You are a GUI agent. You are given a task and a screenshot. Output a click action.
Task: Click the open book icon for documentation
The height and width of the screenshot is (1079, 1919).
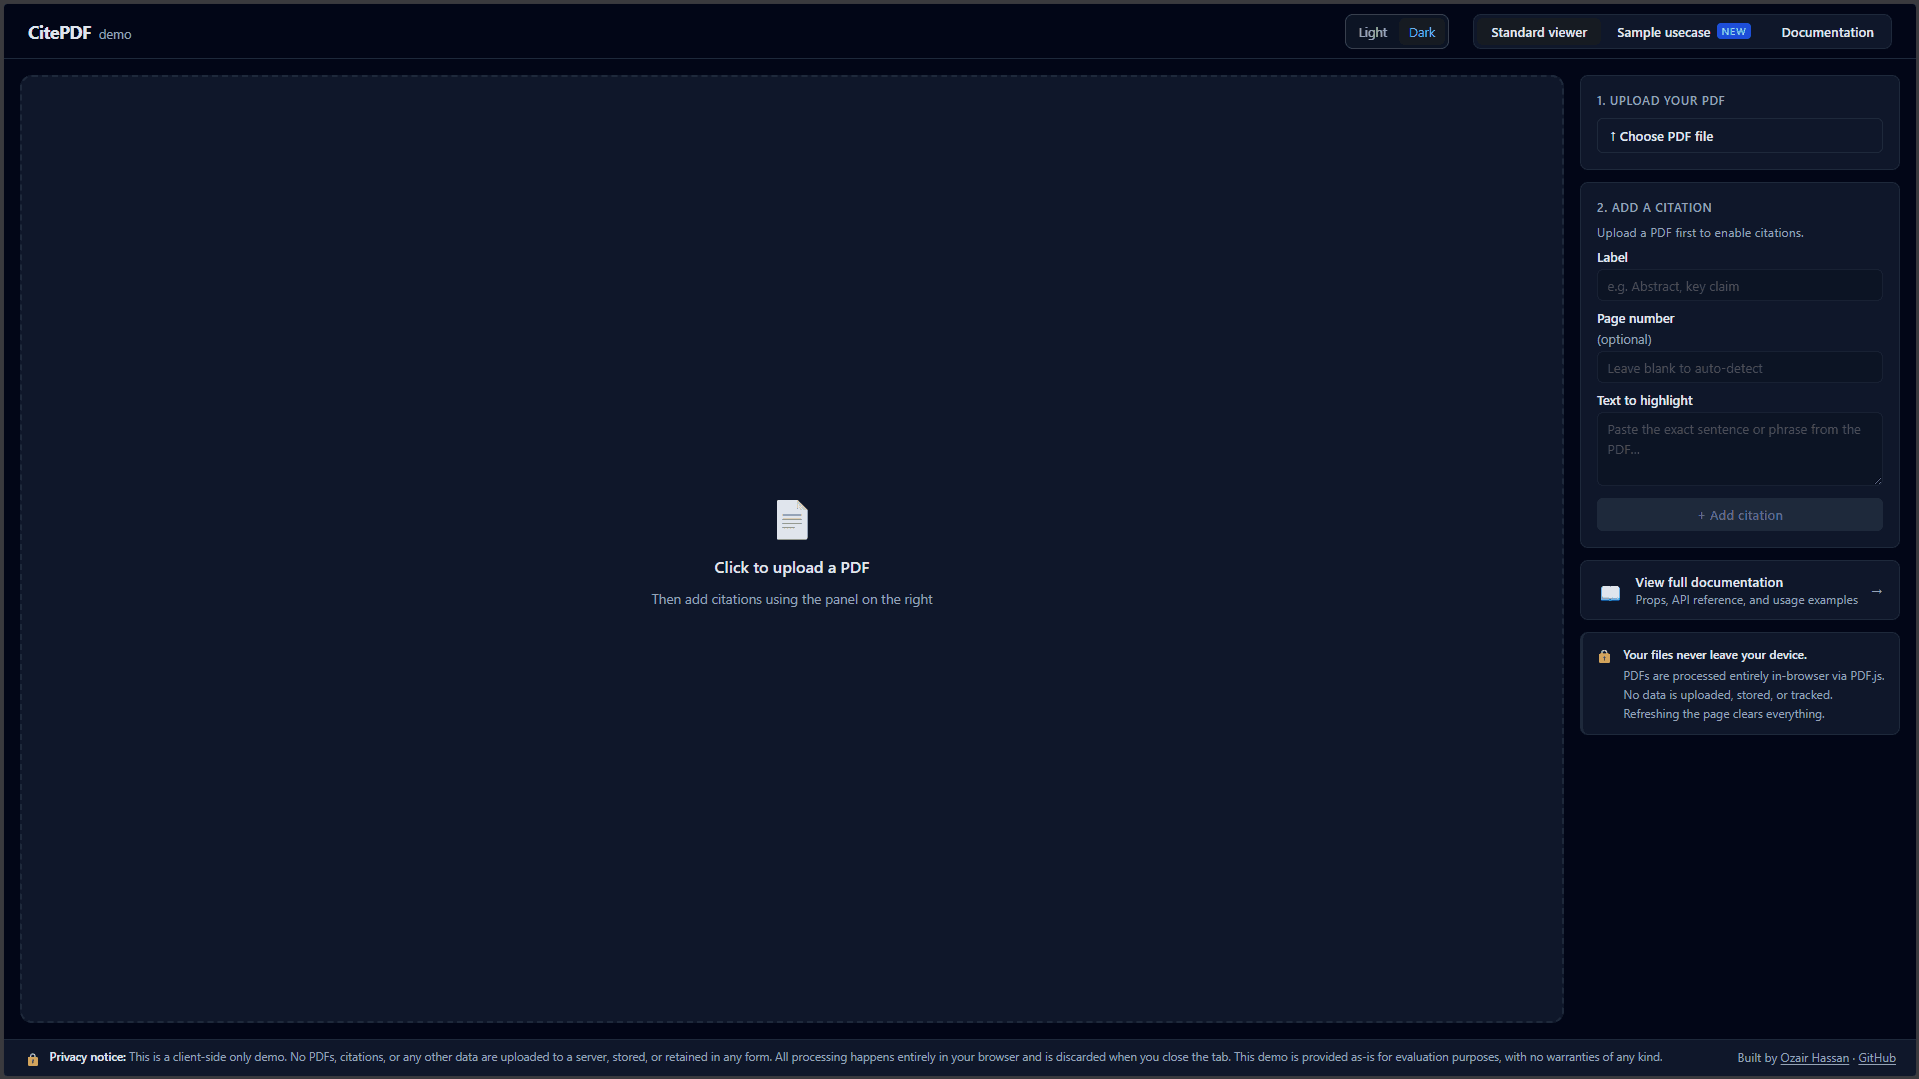coord(1610,592)
